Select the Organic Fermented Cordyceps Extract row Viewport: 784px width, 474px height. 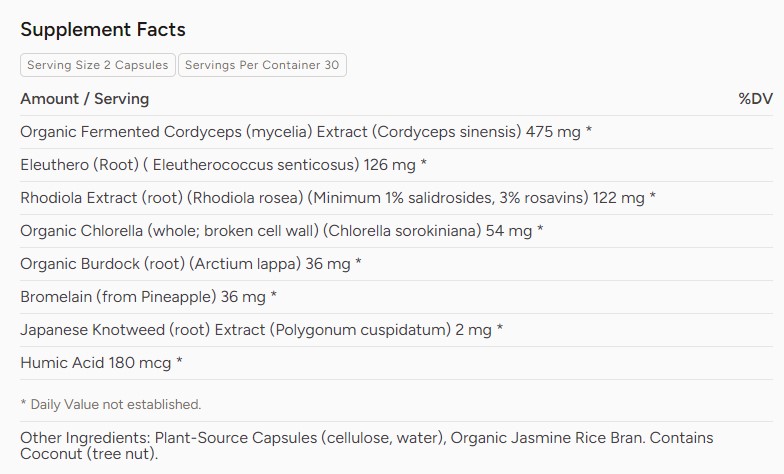(x=396, y=132)
